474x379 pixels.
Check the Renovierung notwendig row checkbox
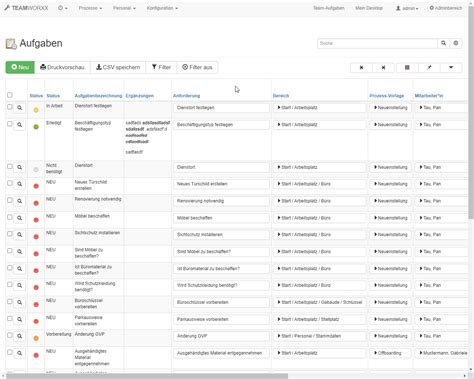(10, 200)
